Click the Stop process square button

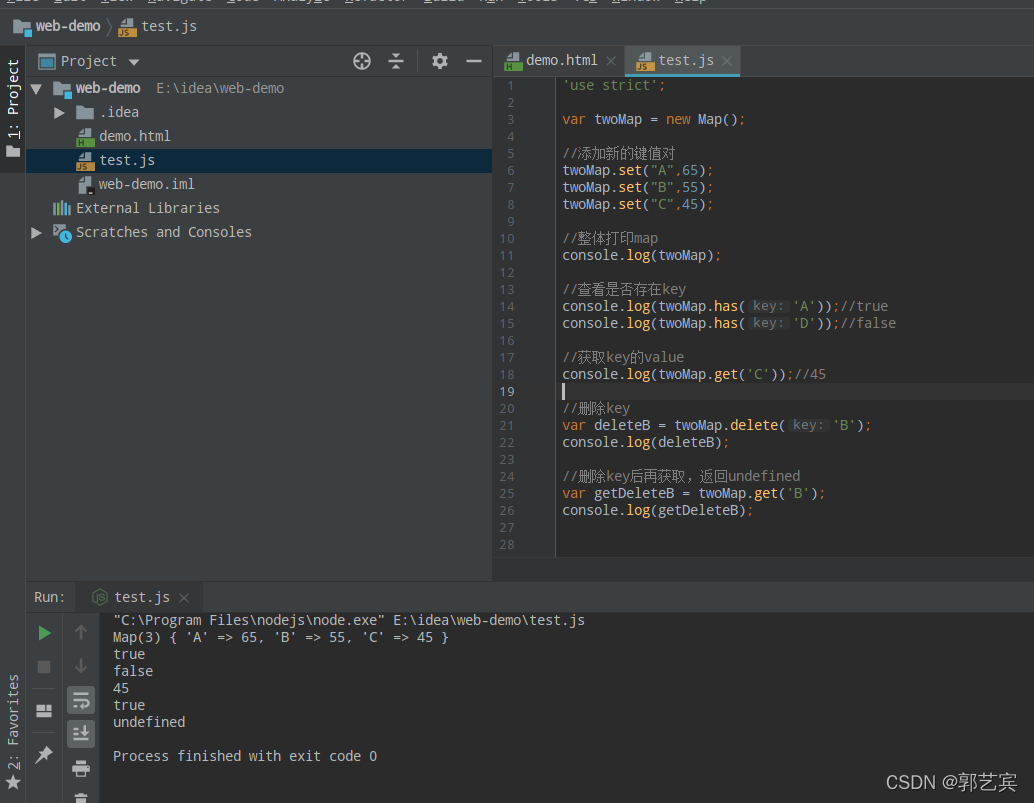(44, 667)
